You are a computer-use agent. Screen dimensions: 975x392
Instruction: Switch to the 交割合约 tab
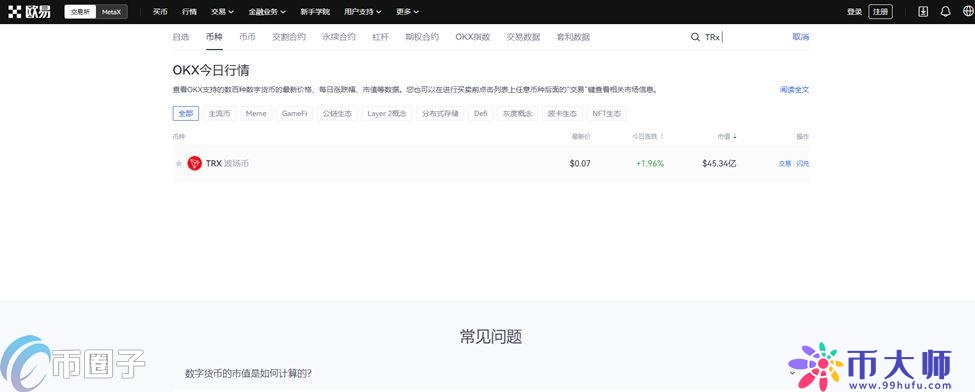[289, 37]
